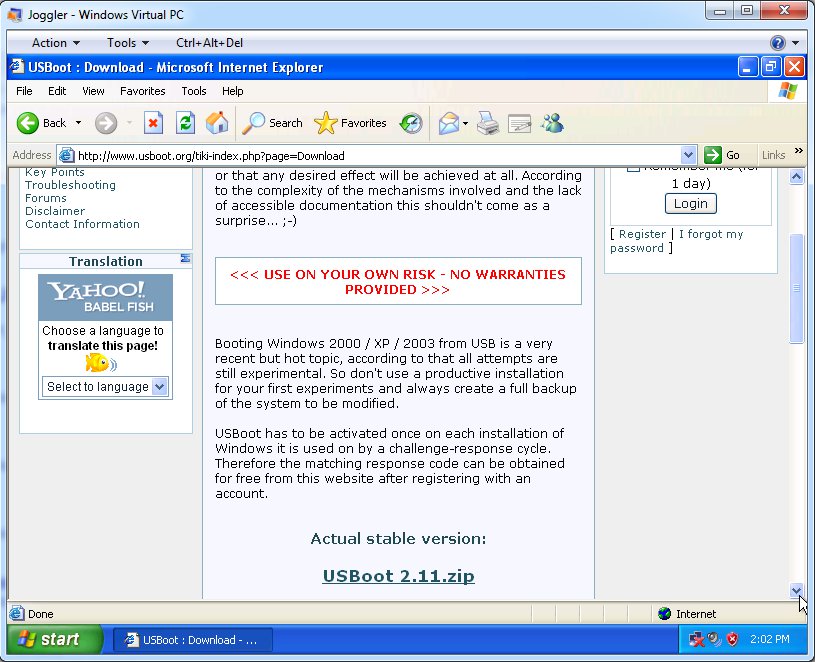The image size is (815, 662).
Task: Open Virtual PC Tools menu
Action: 128,43
